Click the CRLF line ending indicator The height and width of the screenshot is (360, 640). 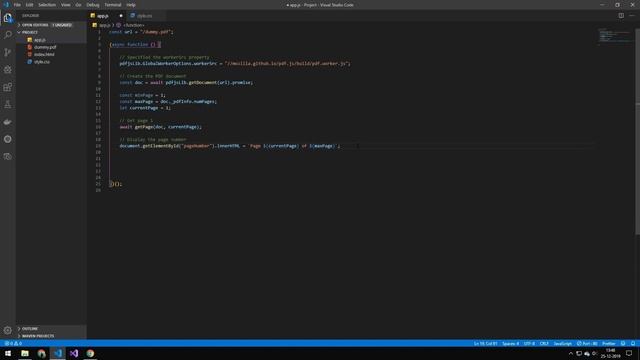click(x=544, y=343)
